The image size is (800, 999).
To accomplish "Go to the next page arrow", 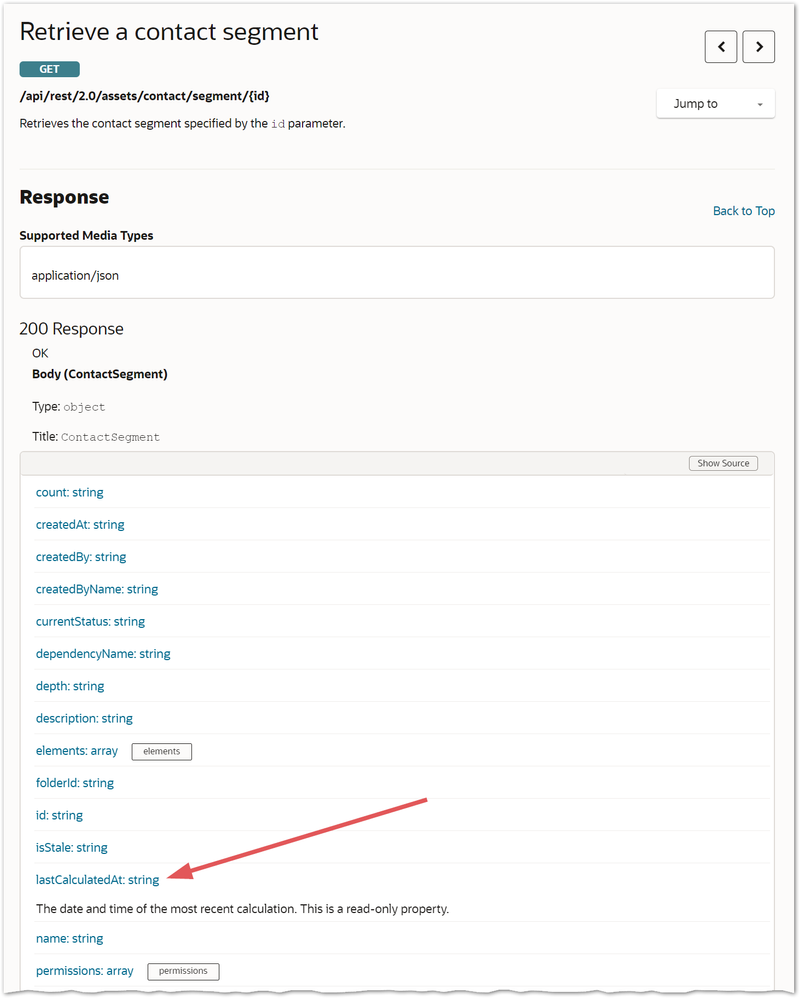I will (x=759, y=47).
